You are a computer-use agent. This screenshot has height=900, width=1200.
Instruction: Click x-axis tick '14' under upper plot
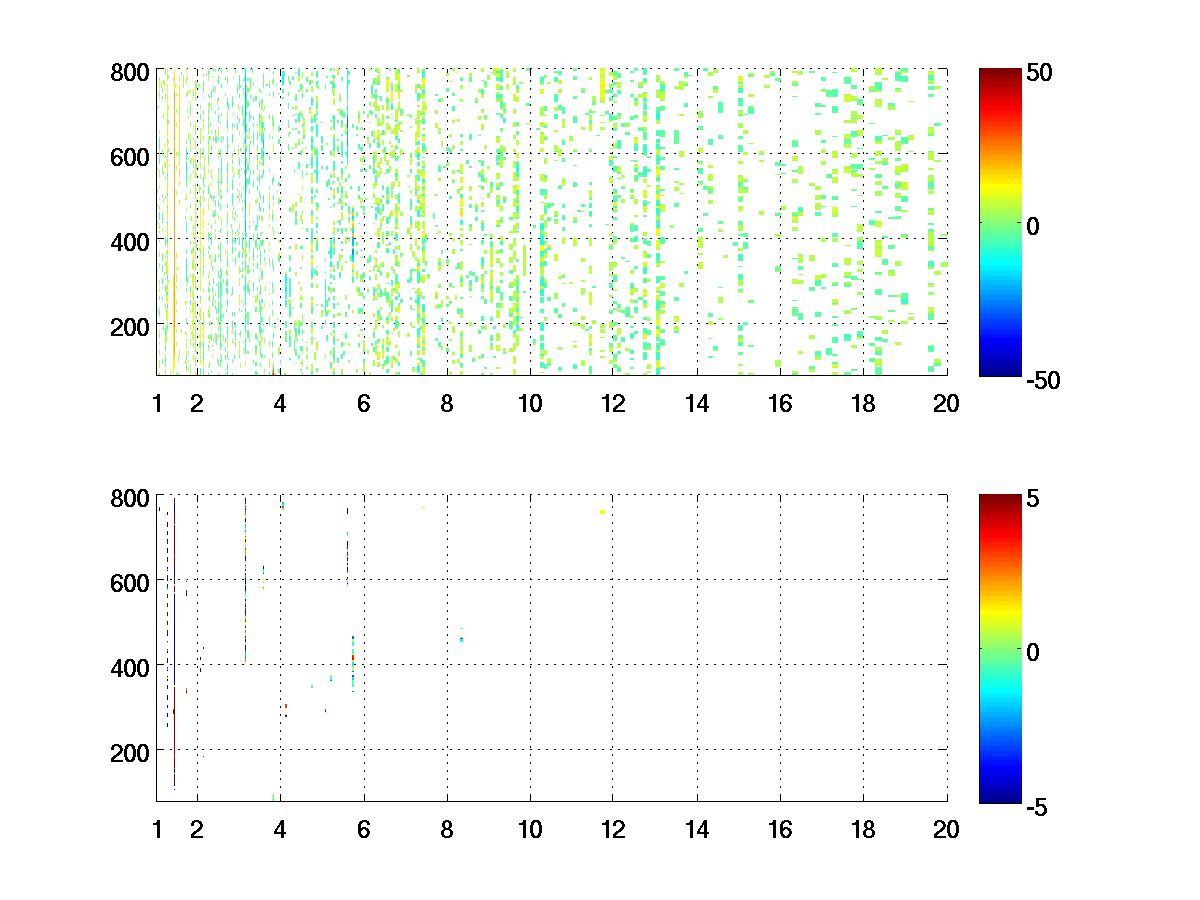click(697, 404)
